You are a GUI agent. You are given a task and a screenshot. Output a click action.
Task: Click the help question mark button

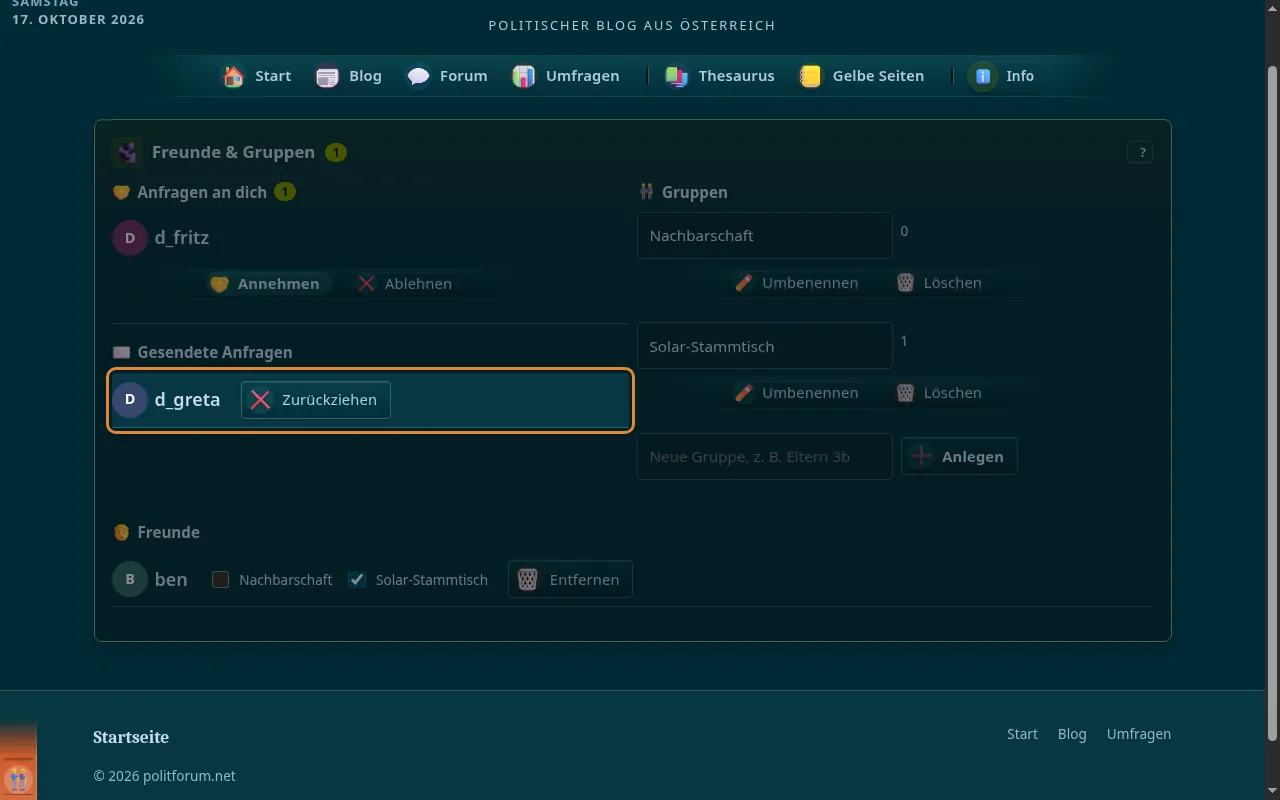pos(1140,152)
